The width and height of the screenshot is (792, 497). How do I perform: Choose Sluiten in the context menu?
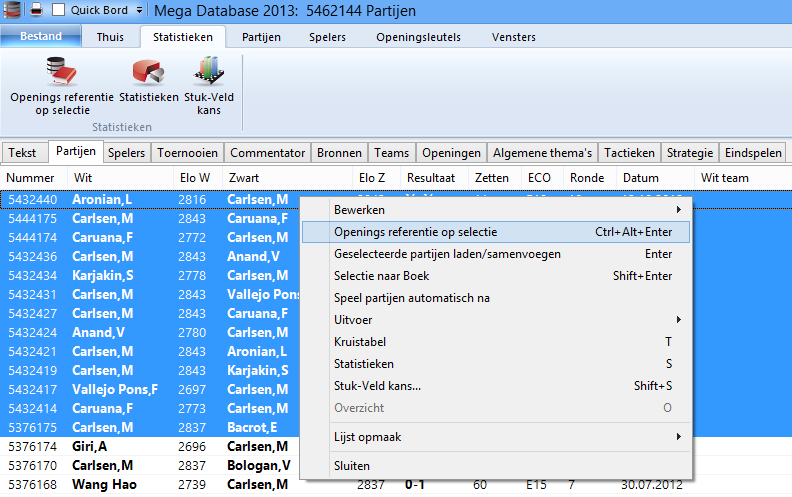pyautogui.click(x=496, y=466)
